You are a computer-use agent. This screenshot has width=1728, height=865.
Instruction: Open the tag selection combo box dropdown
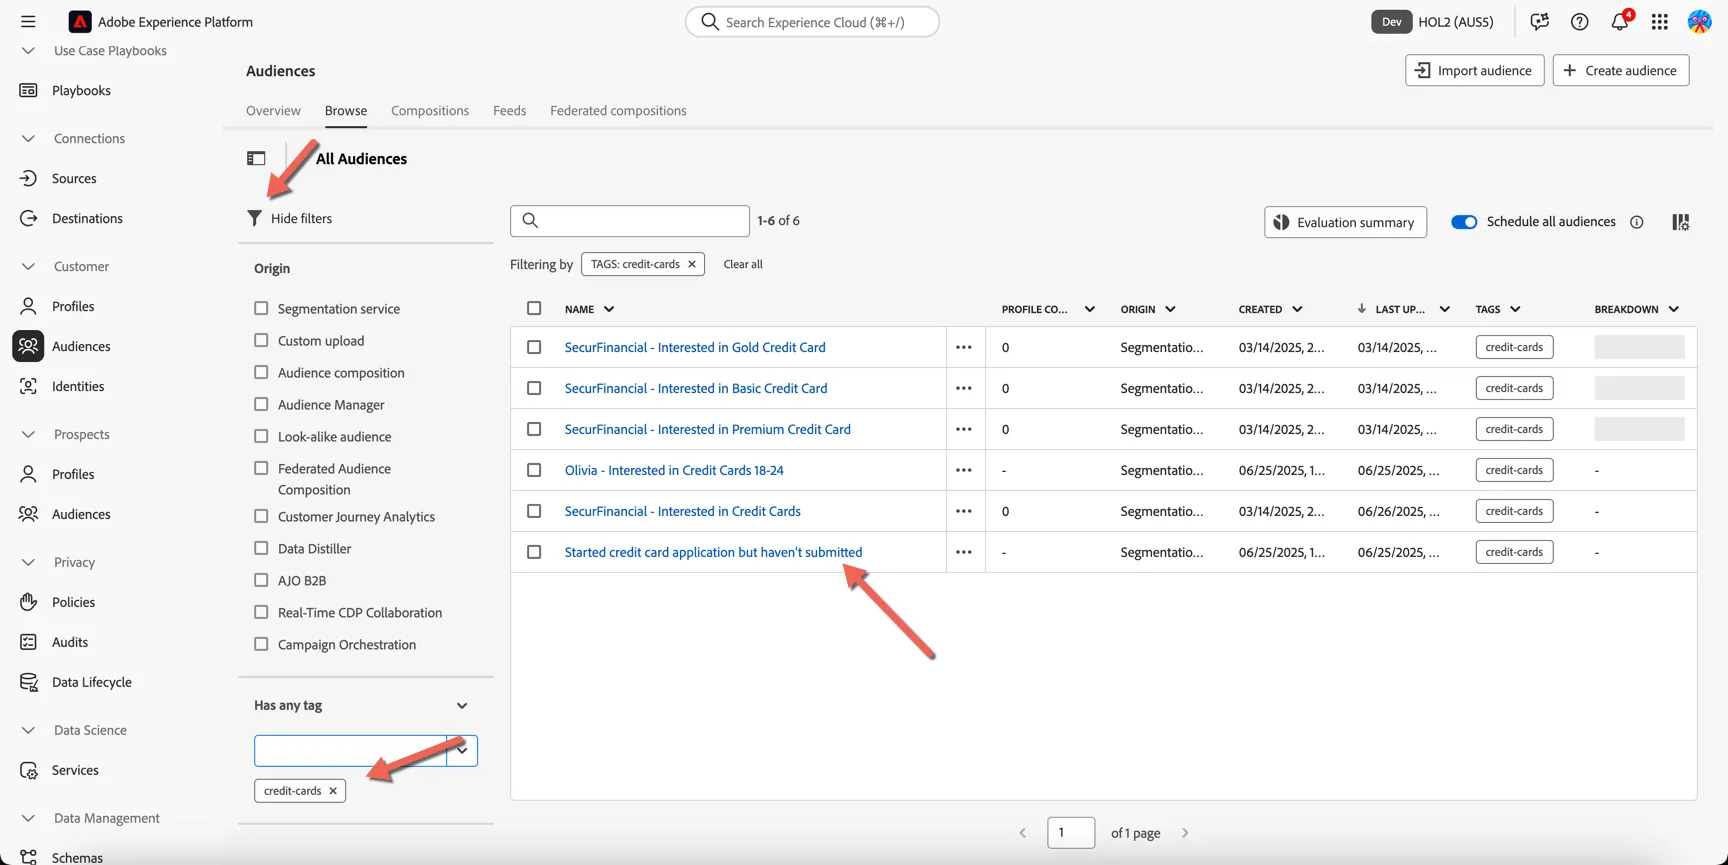pyautogui.click(x=462, y=750)
